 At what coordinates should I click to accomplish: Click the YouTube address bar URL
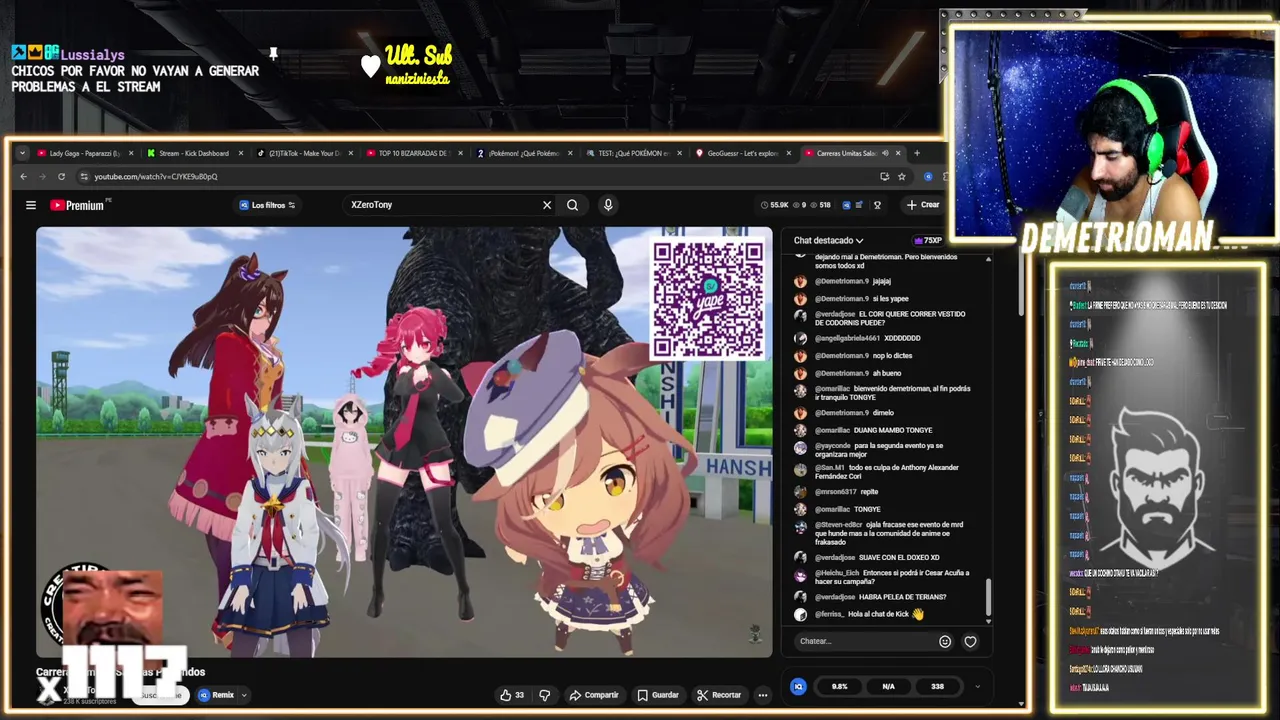pos(156,177)
